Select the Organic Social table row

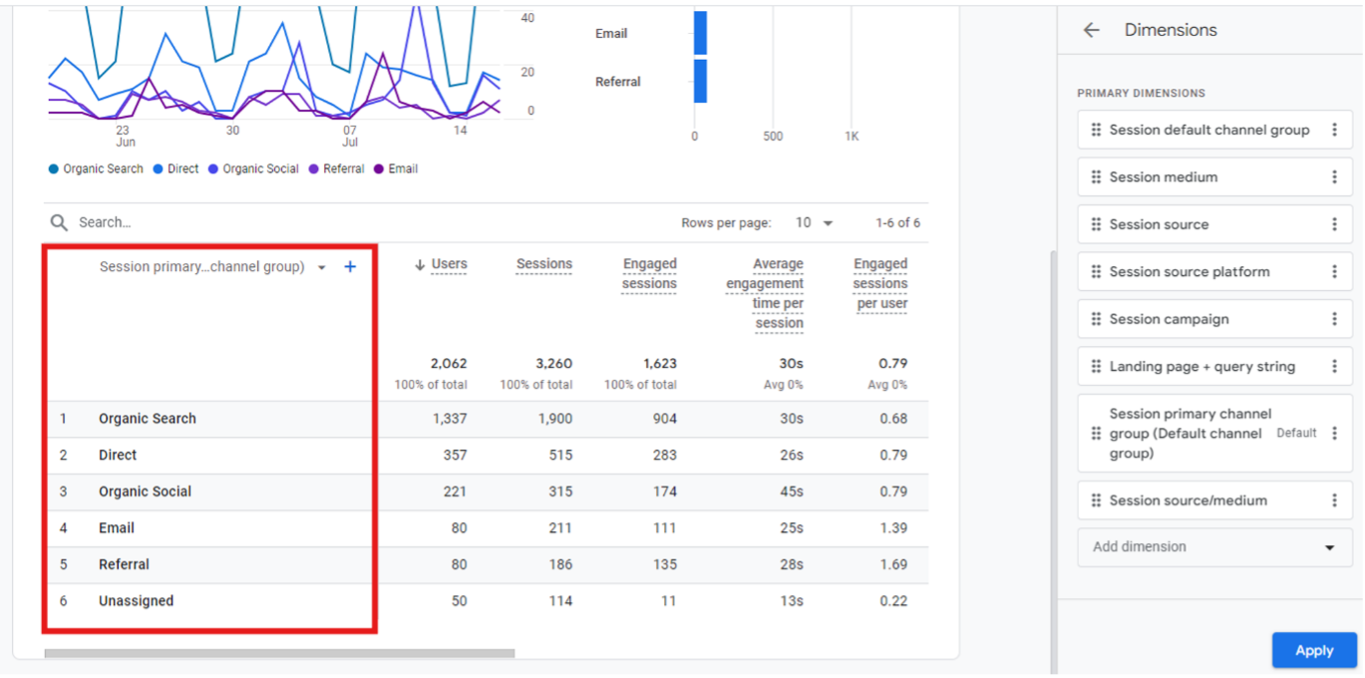[x=486, y=492]
